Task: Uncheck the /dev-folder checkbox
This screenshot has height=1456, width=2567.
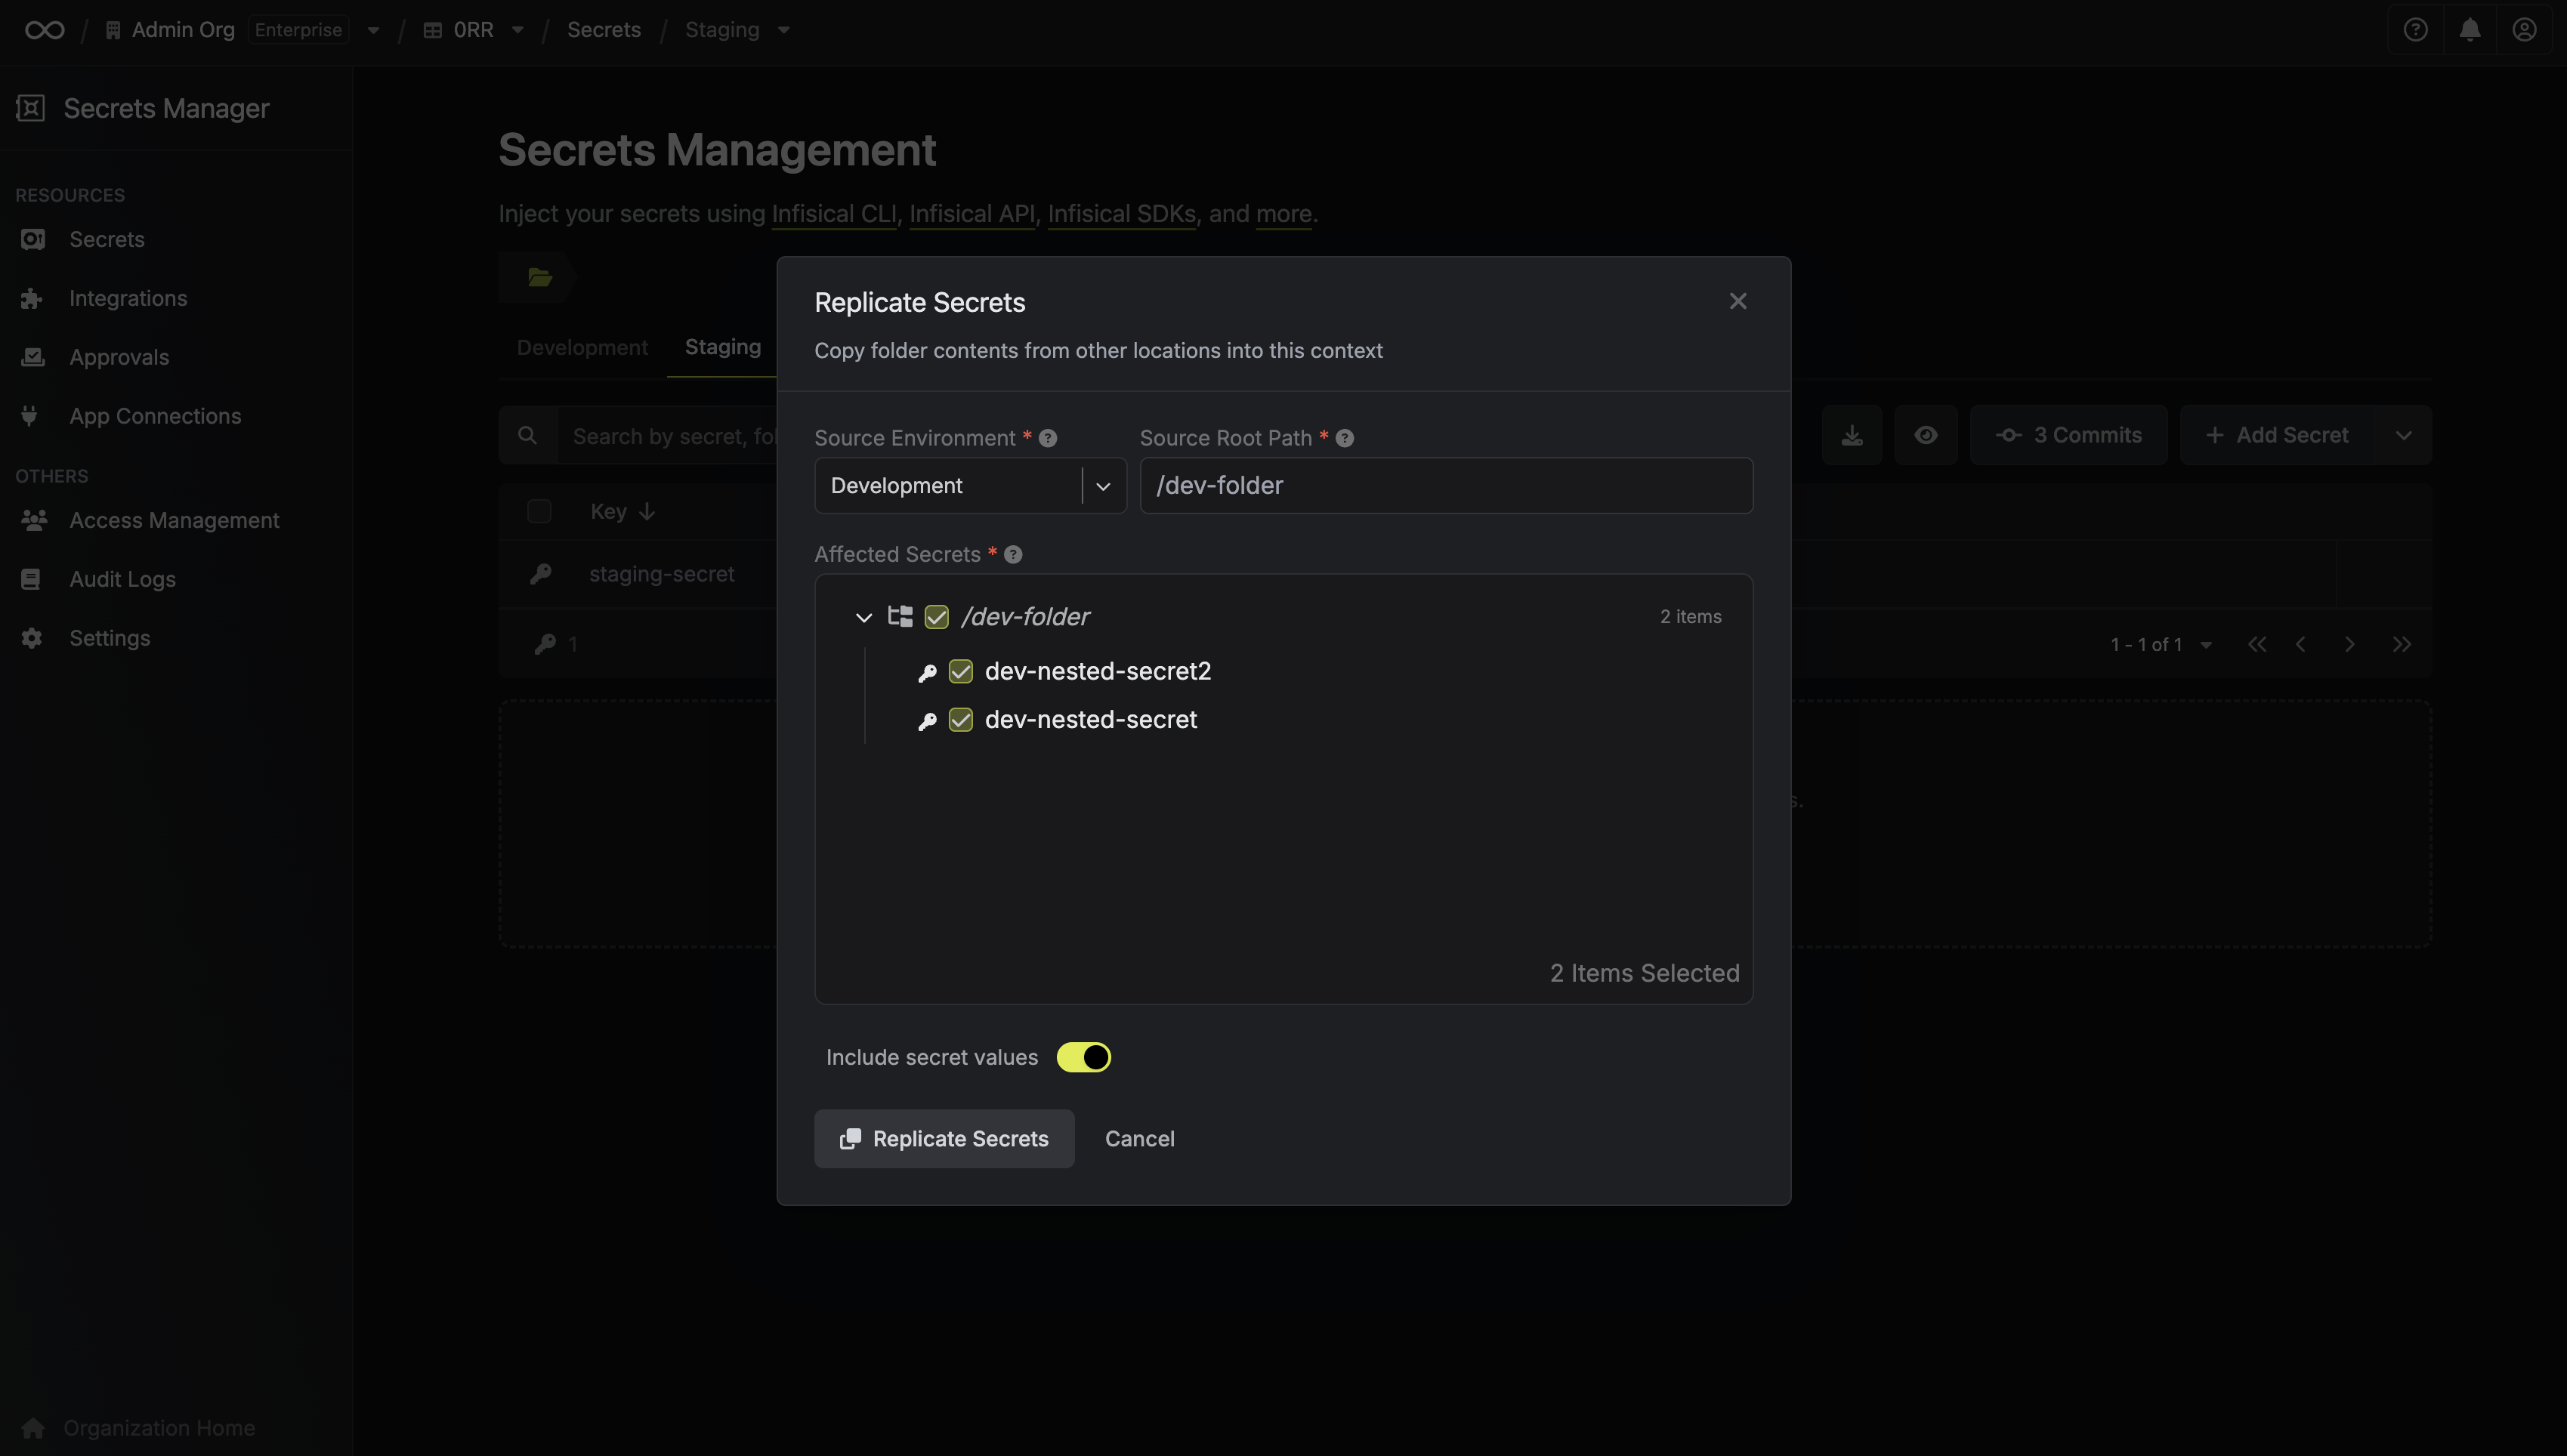Action: pos(936,617)
